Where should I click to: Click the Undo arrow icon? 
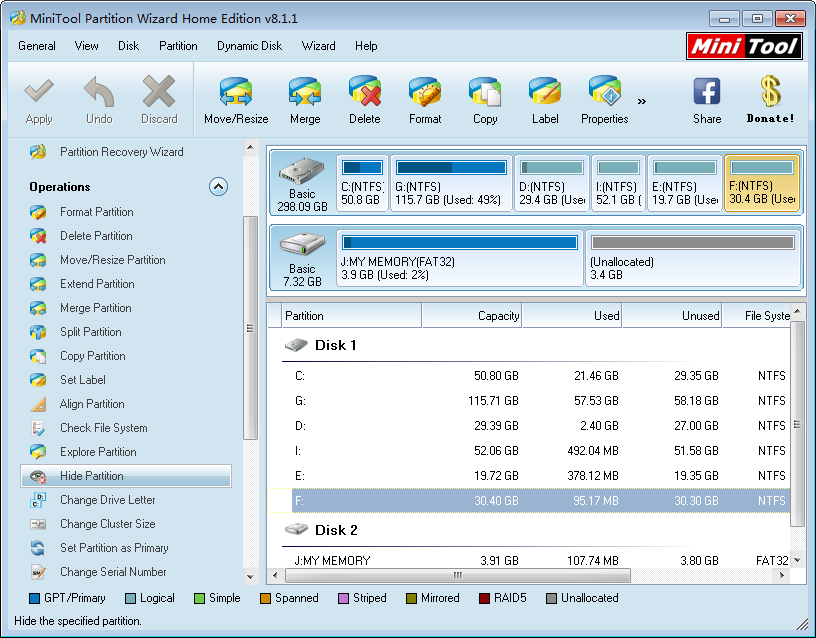point(99,91)
